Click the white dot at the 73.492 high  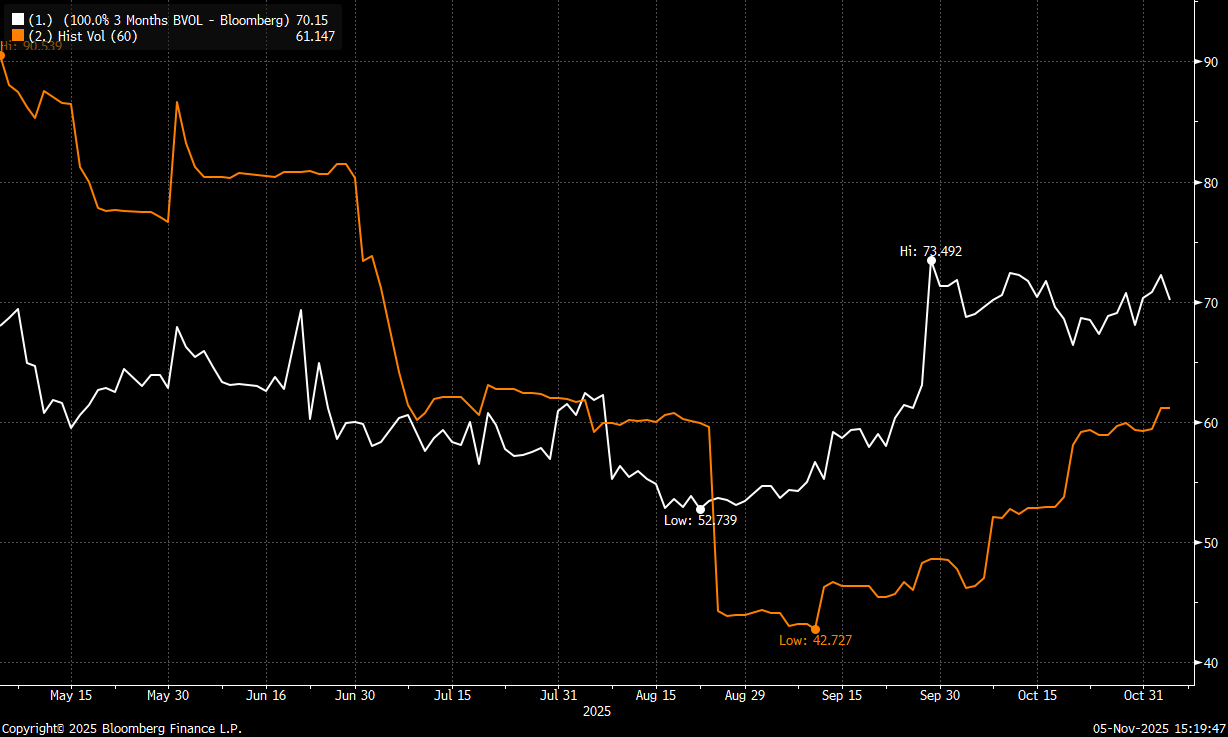point(931,260)
